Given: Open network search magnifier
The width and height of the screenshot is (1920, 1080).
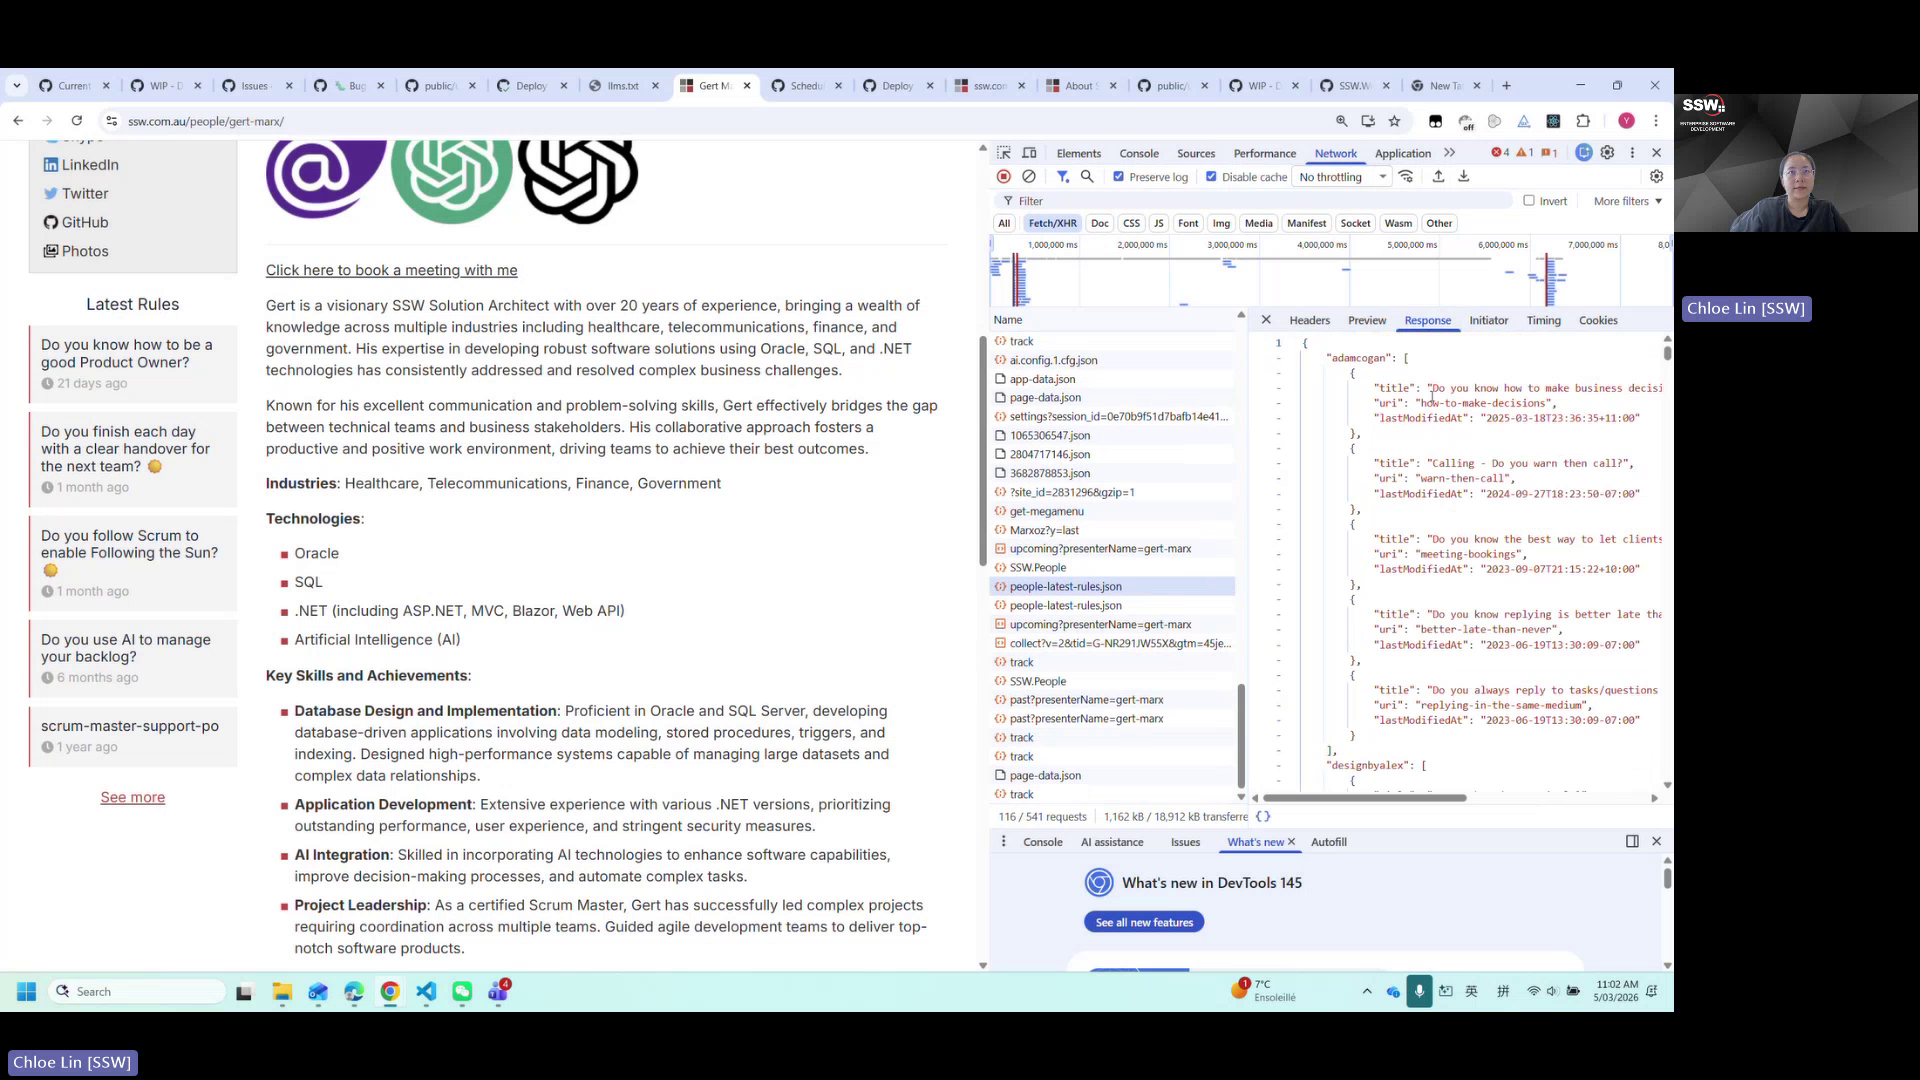Looking at the screenshot, I should [1087, 177].
